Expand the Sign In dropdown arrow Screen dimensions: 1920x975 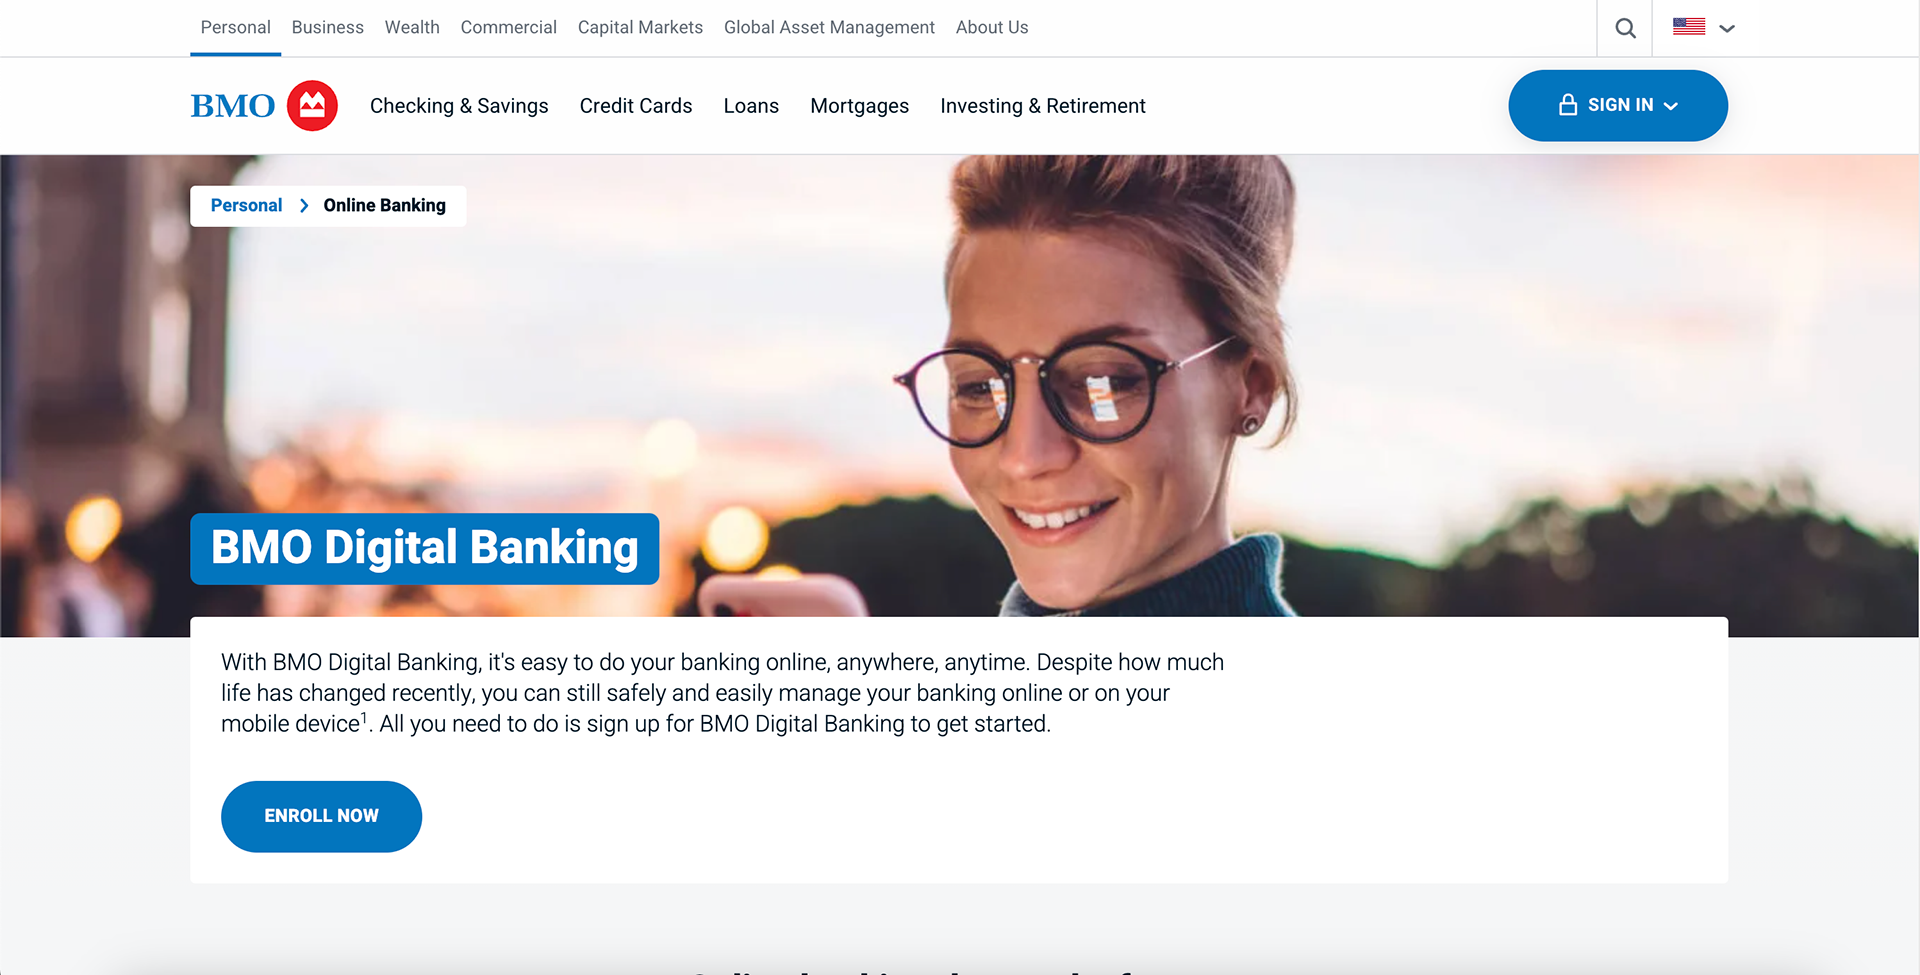(1670, 106)
